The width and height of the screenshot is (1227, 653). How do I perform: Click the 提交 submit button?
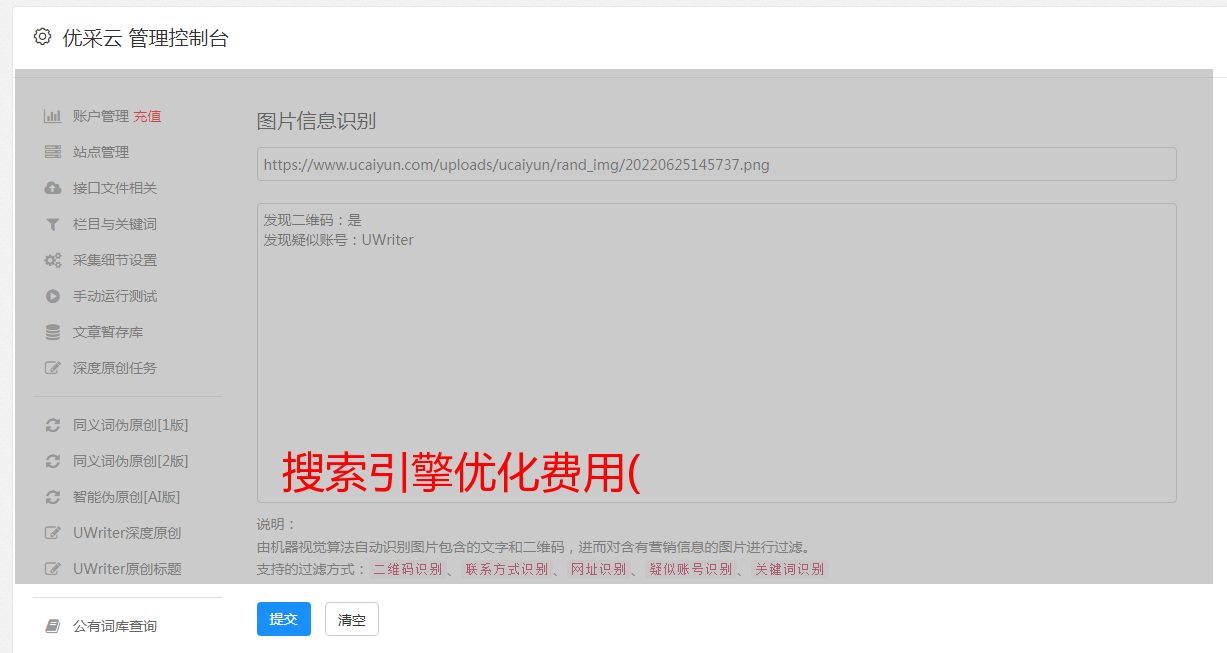pyautogui.click(x=284, y=619)
